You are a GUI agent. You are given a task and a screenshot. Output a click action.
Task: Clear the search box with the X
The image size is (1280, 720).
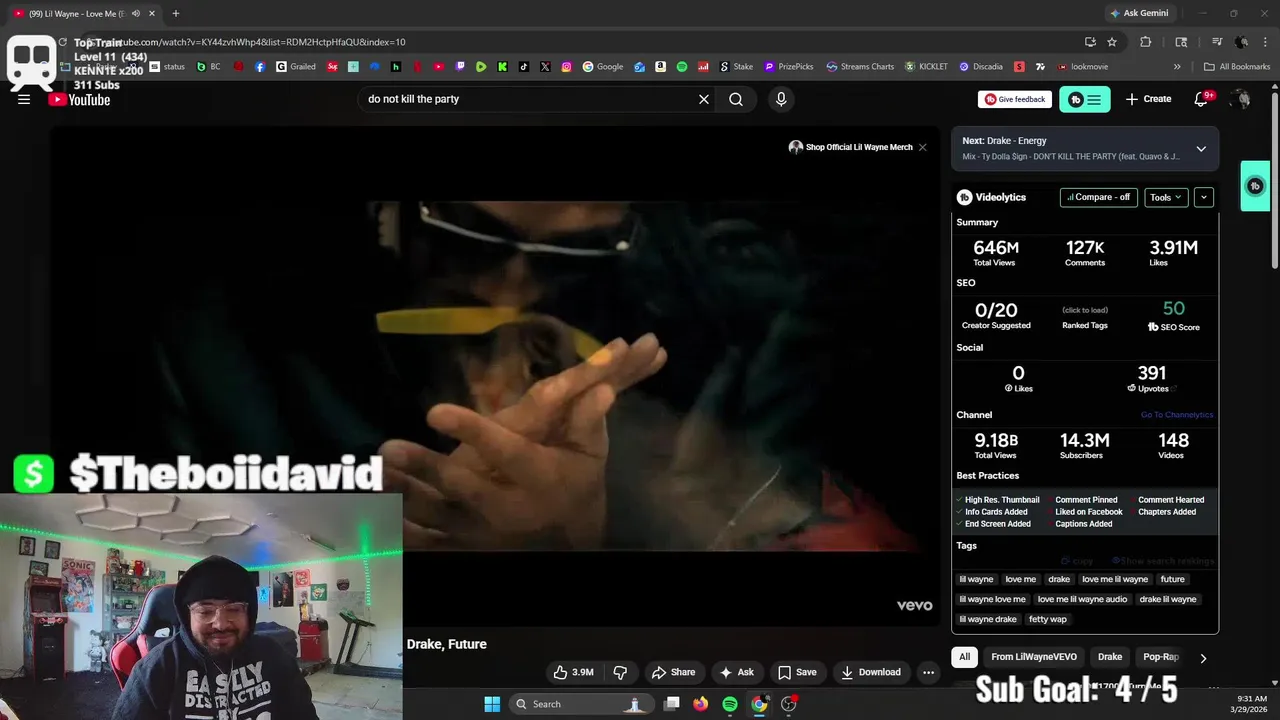click(704, 99)
